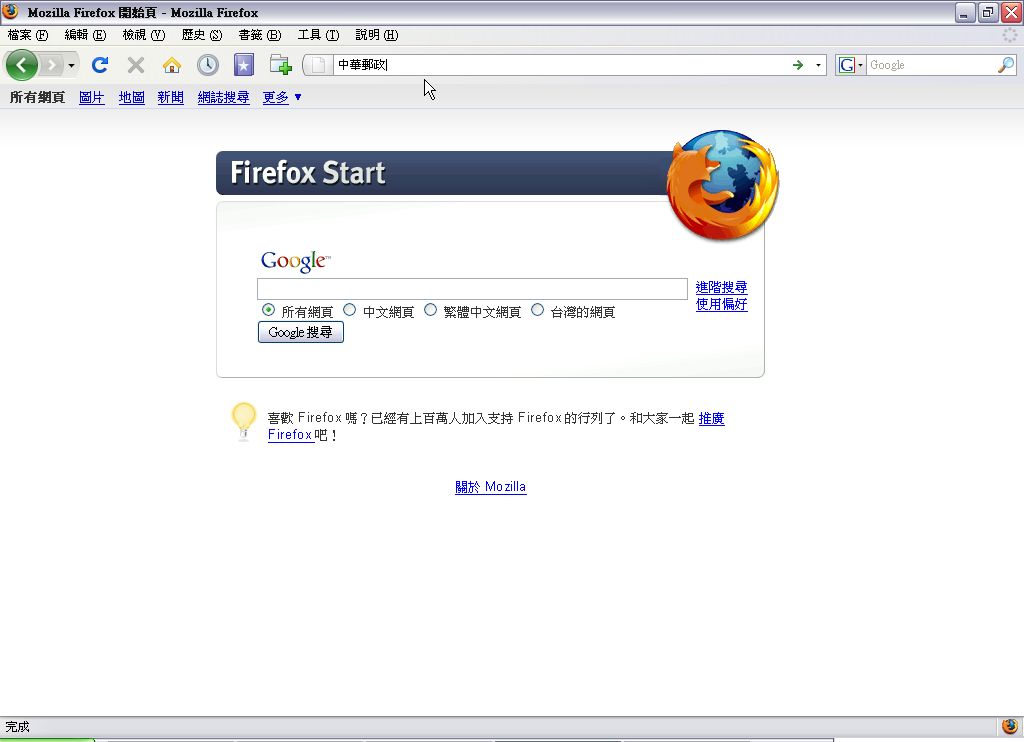Open the 編輯 (E) menu

tap(85, 35)
